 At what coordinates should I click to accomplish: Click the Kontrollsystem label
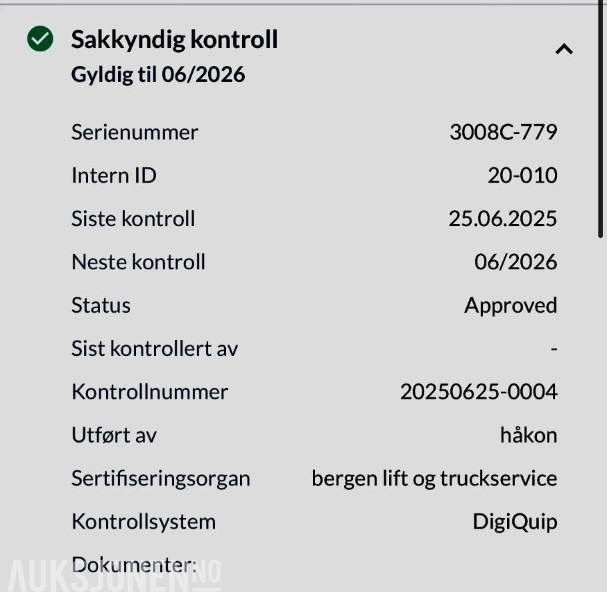143,522
